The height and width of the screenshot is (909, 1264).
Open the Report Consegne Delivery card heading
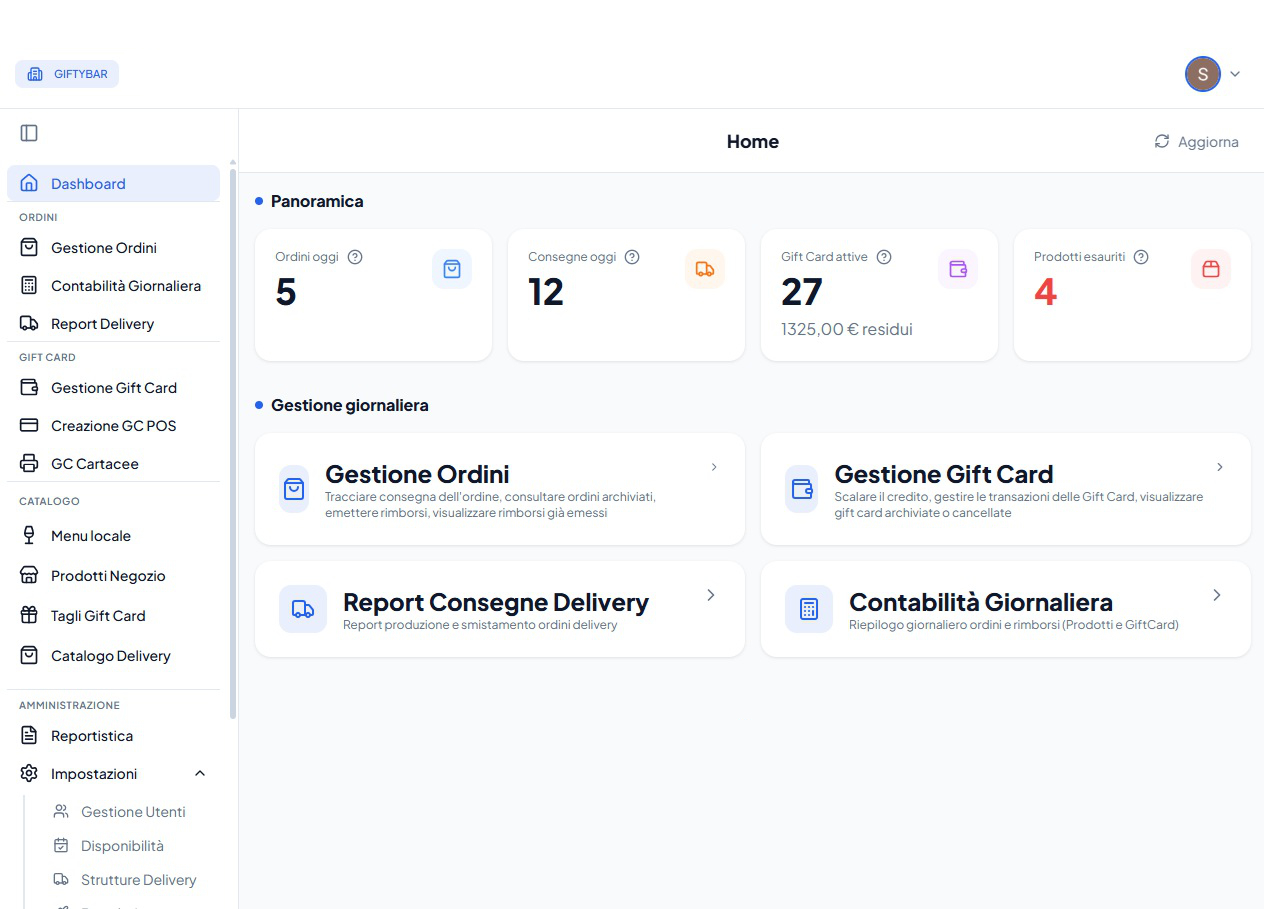(496, 602)
